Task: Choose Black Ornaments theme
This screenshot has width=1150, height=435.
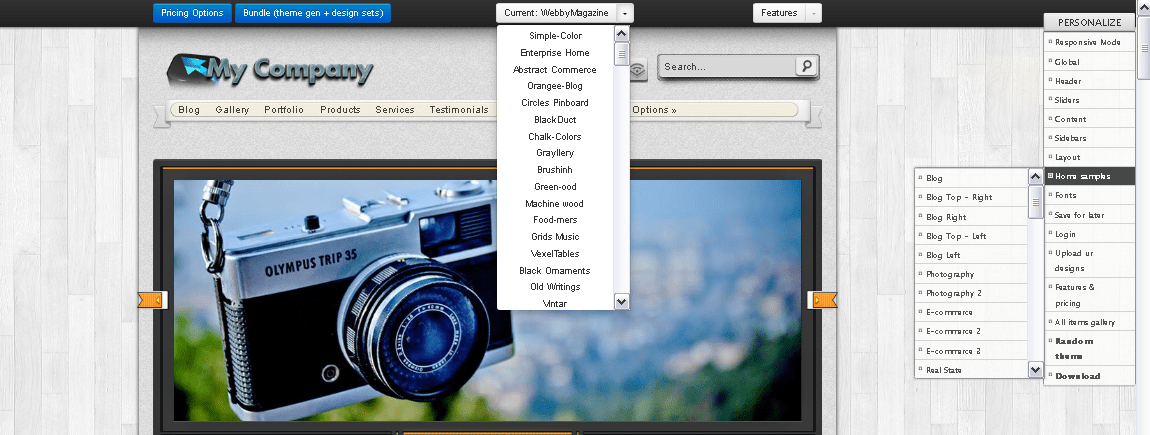Action: (x=555, y=270)
